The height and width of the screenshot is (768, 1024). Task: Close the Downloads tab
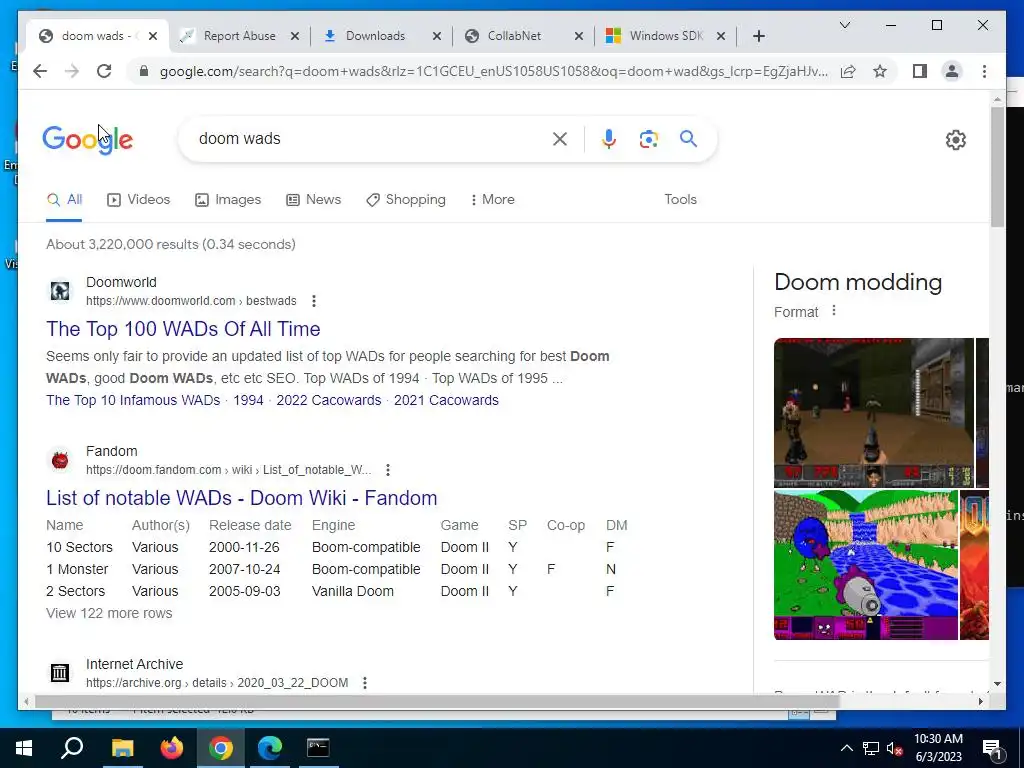(437, 36)
